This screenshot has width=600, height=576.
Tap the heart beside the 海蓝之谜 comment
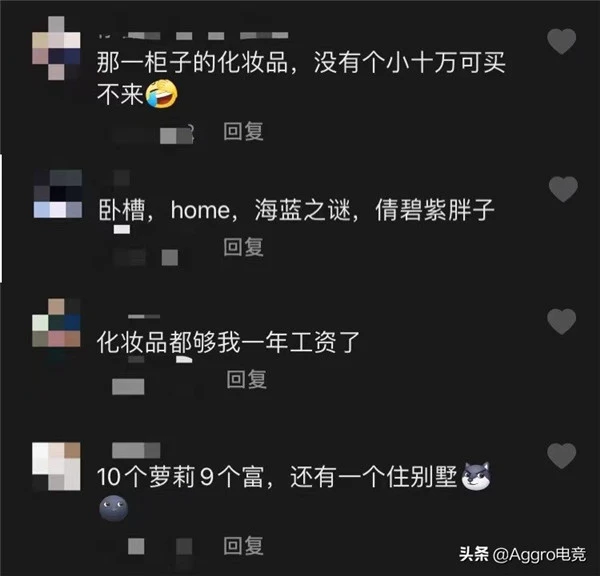563,189
